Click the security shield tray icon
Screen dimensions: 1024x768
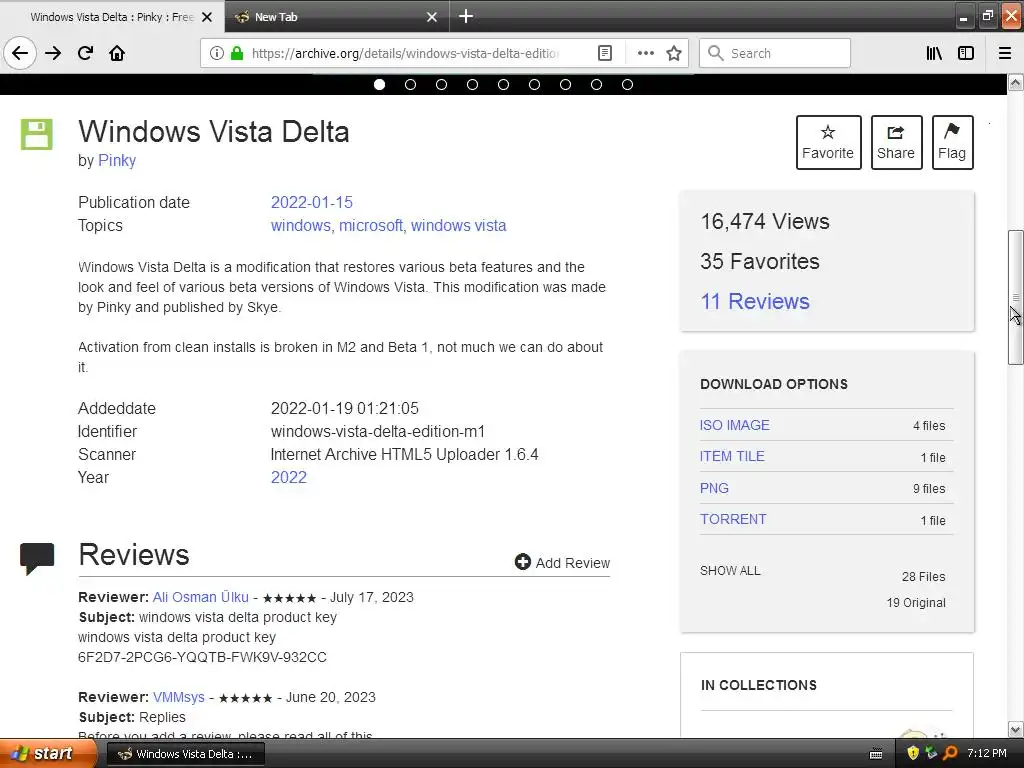click(x=913, y=753)
